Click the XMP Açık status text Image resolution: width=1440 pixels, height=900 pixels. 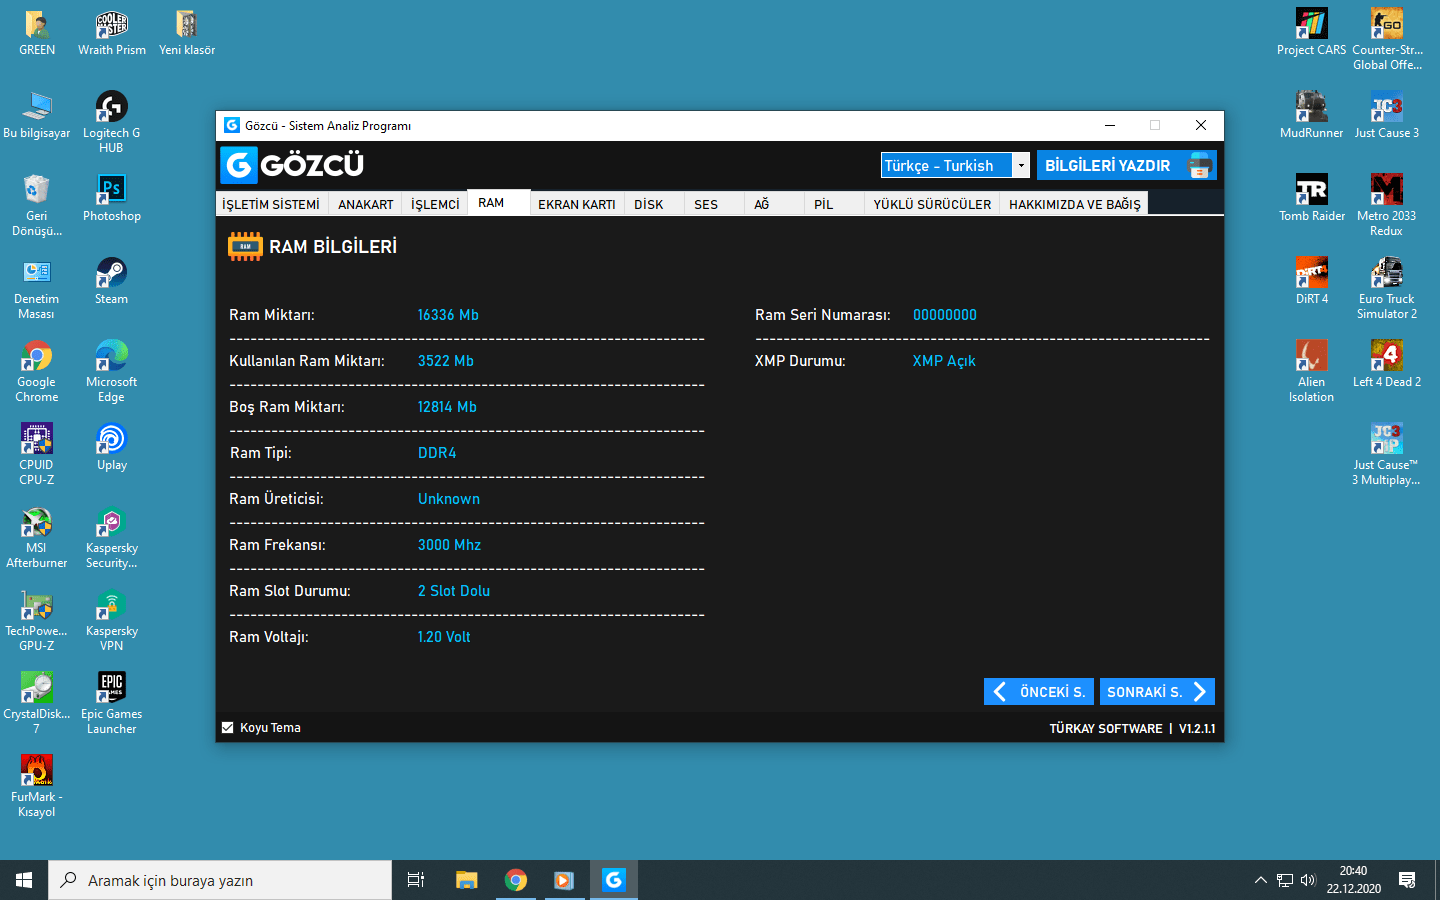tap(944, 361)
